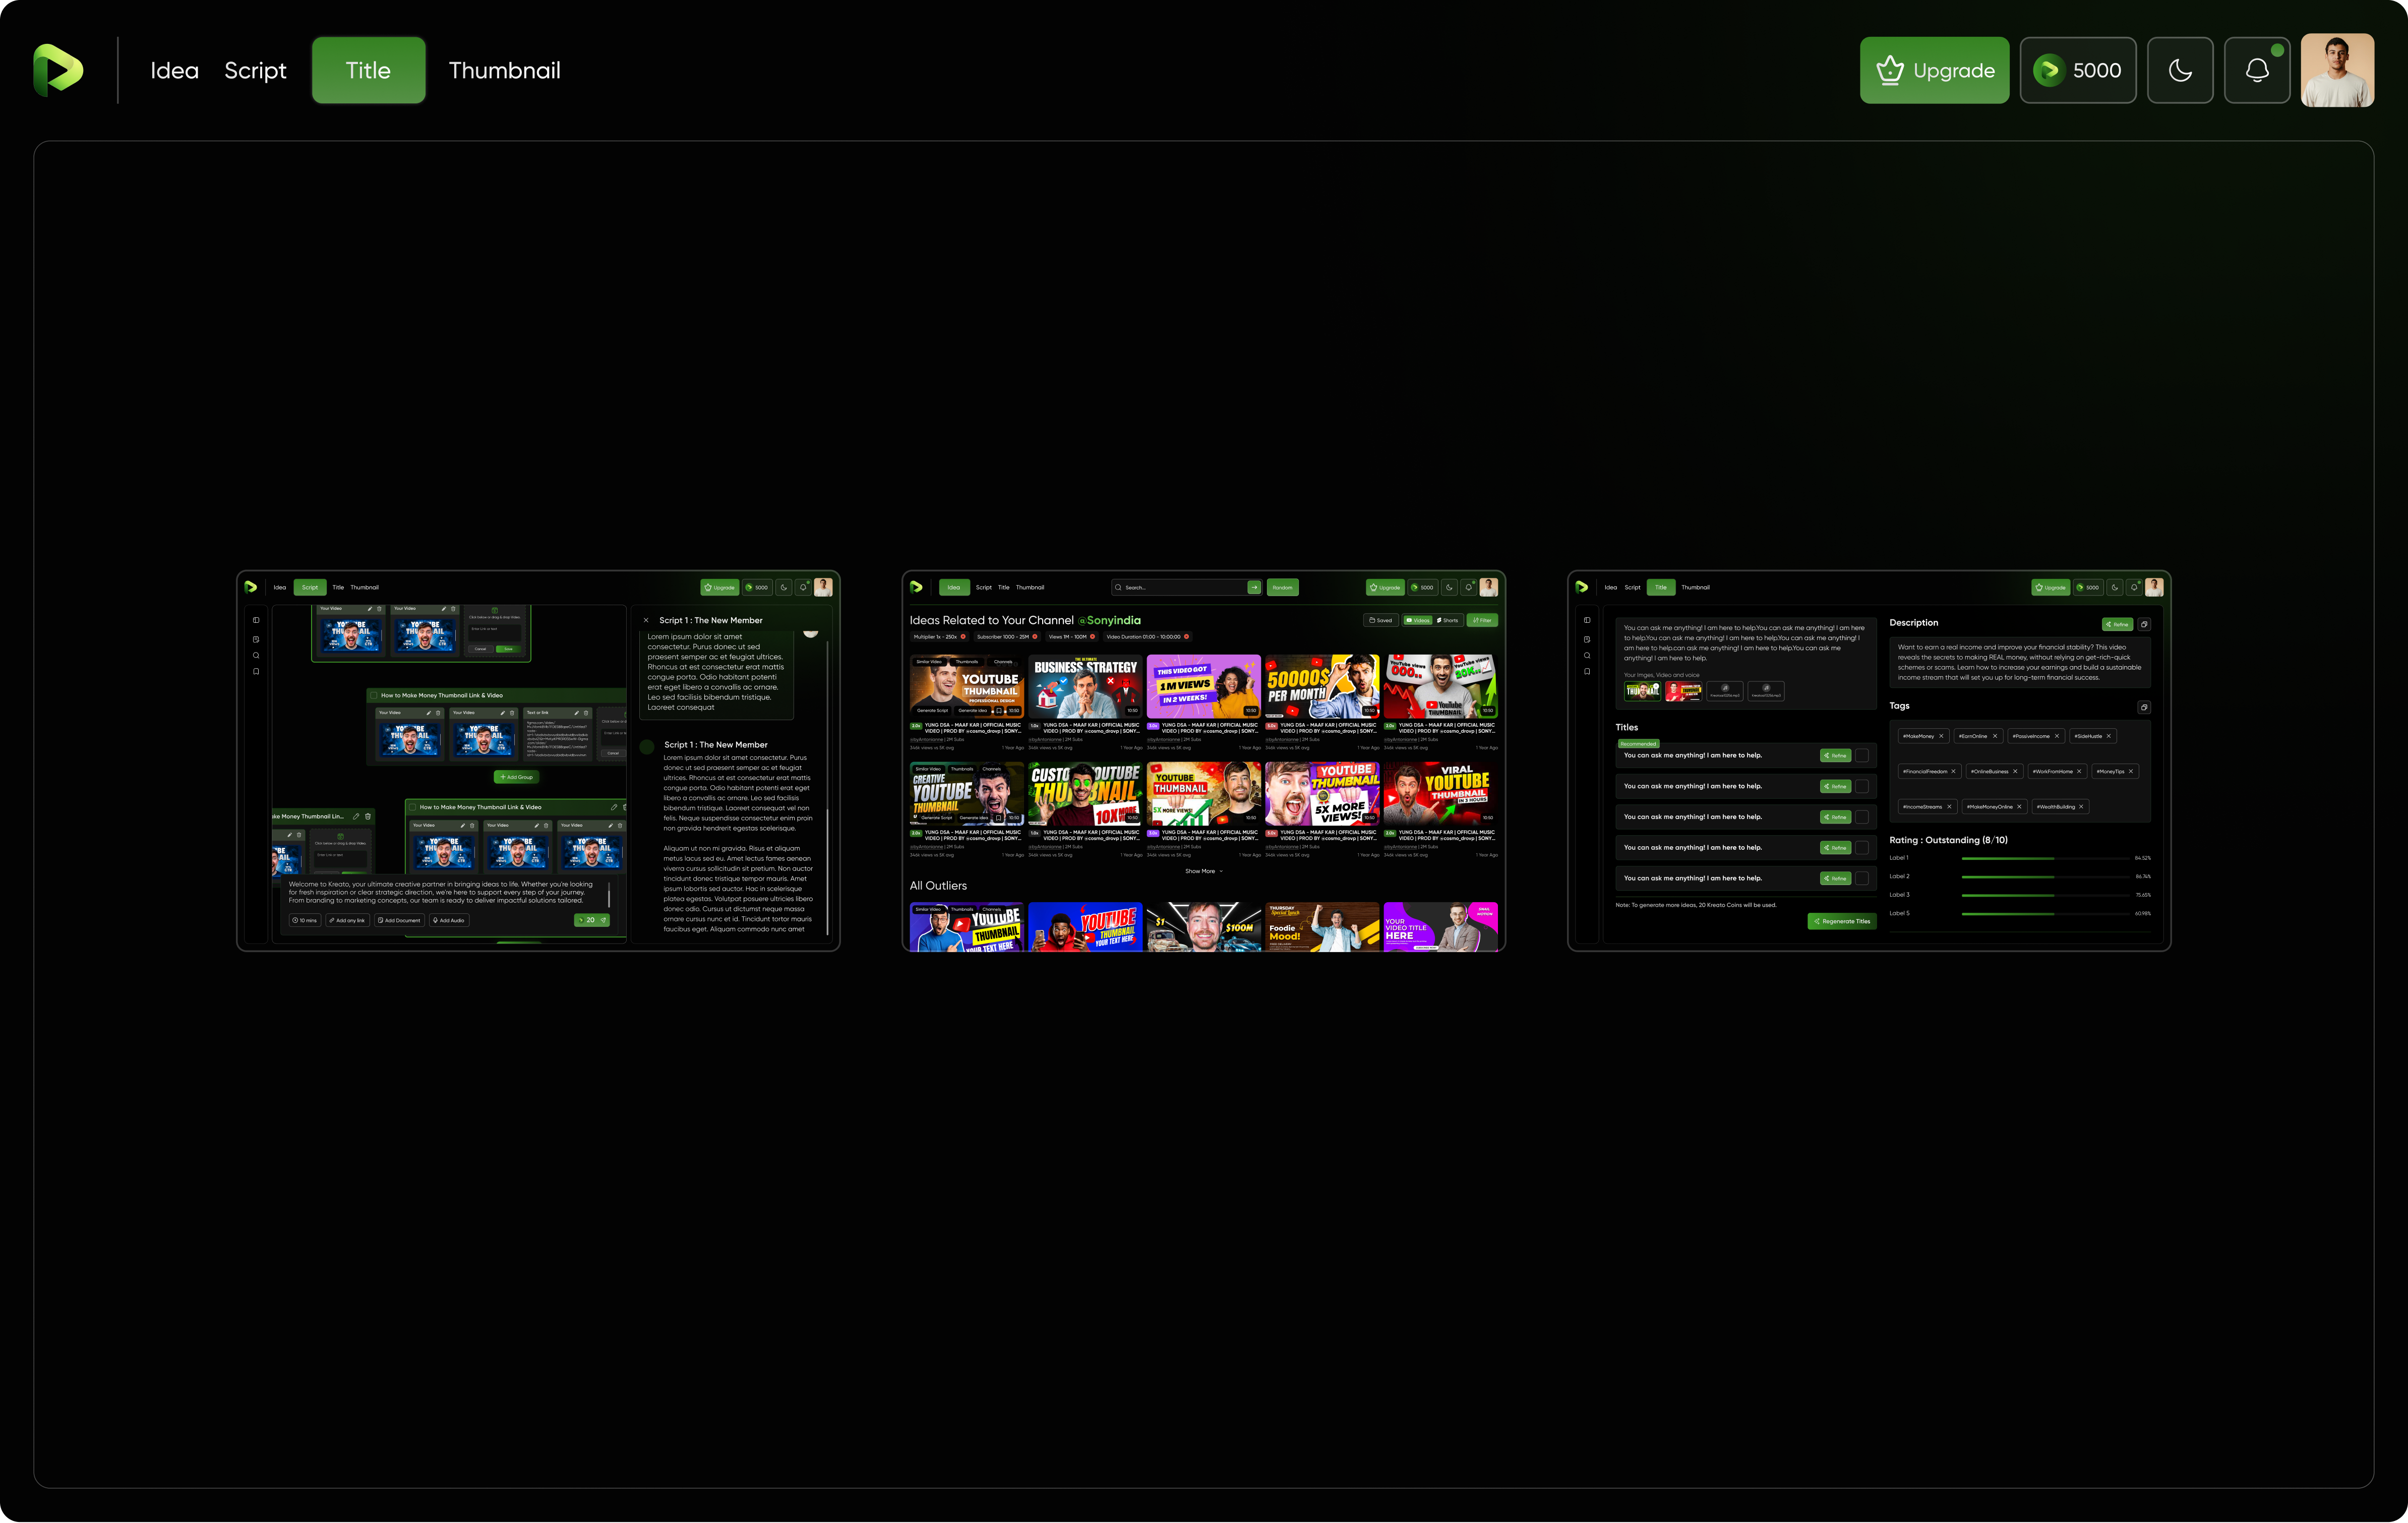Check the box on the Recommended title row
The height and width of the screenshot is (1523, 2408).
[1862, 755]
